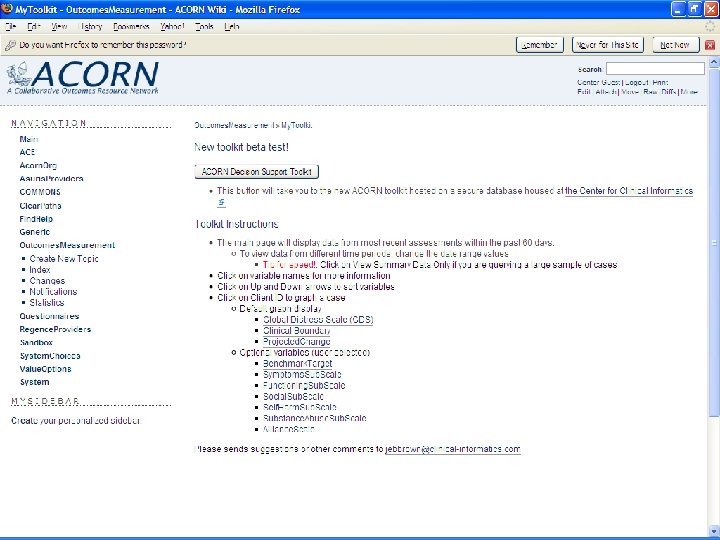
Task: Click the scrollbar down arrow
Action: pos(714,530)
